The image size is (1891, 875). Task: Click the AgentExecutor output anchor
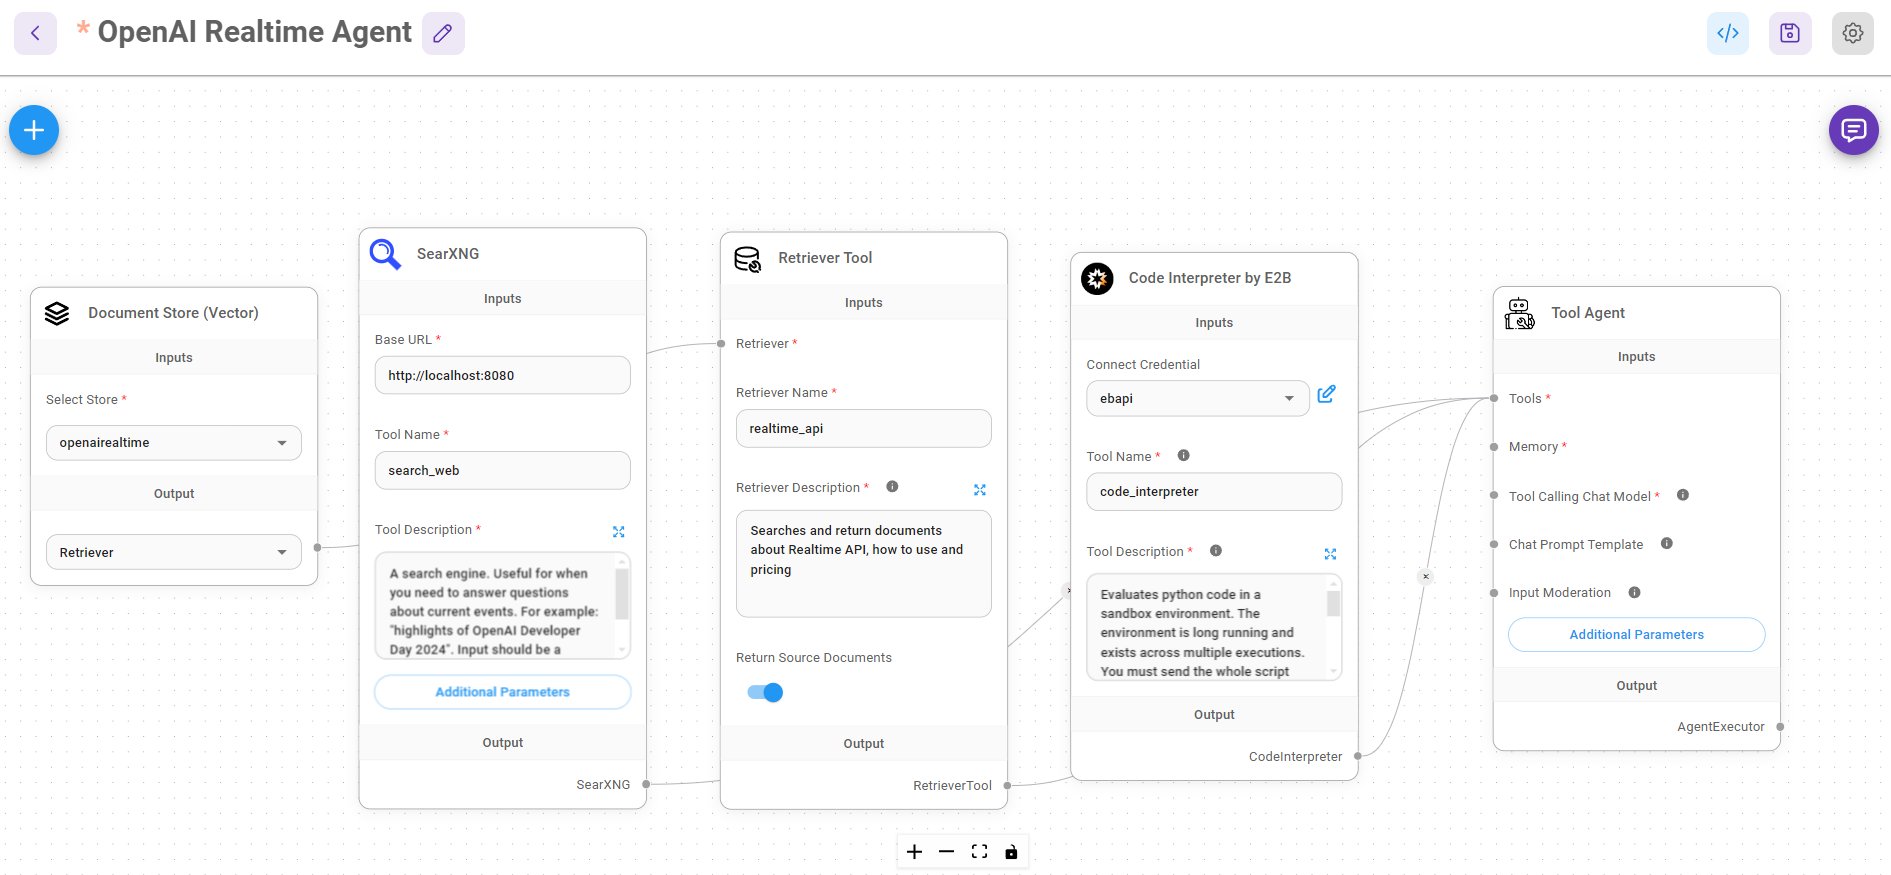pos(1780,727)
